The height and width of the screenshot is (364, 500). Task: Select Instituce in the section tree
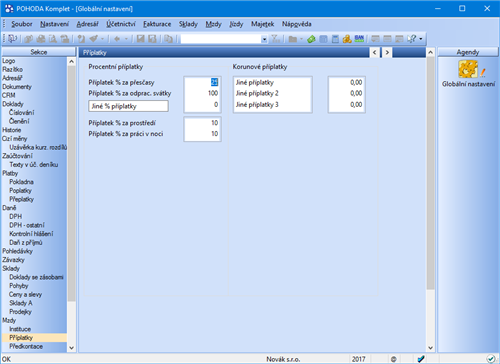[20, 329]
